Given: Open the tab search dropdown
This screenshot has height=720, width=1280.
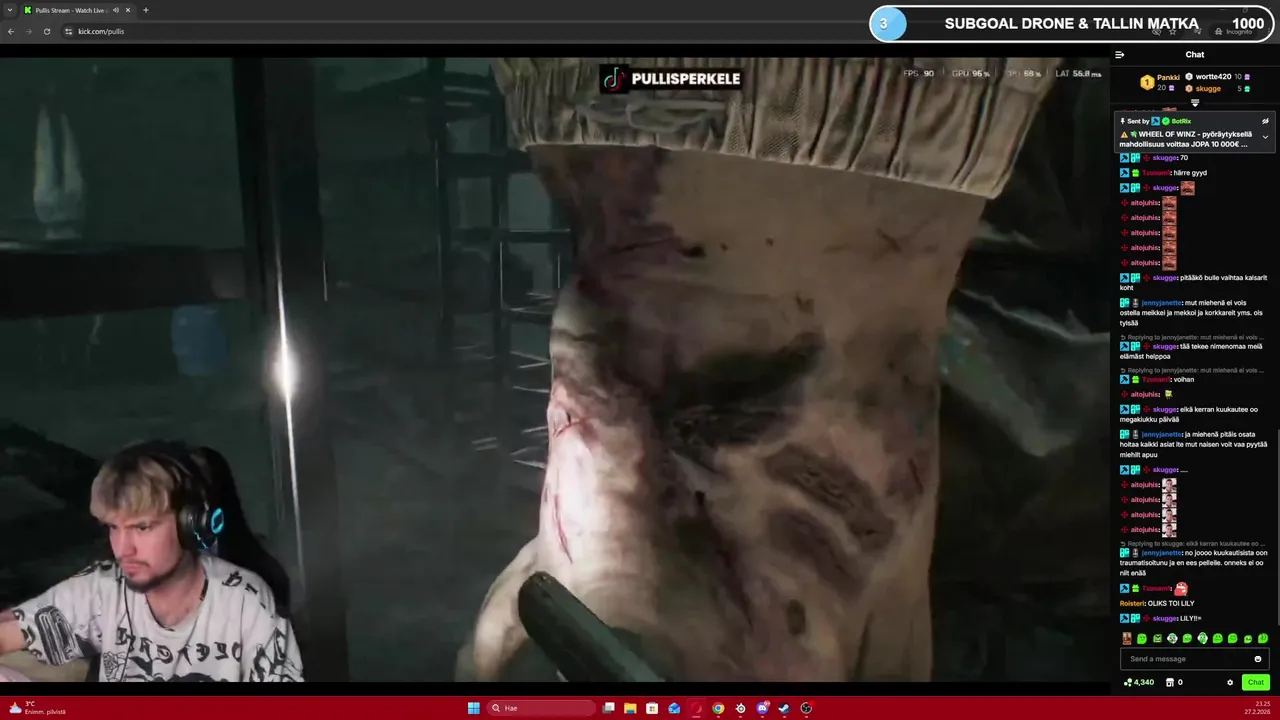Looking at the screenshot, I should pyautogui.click(x=10, y=10).
